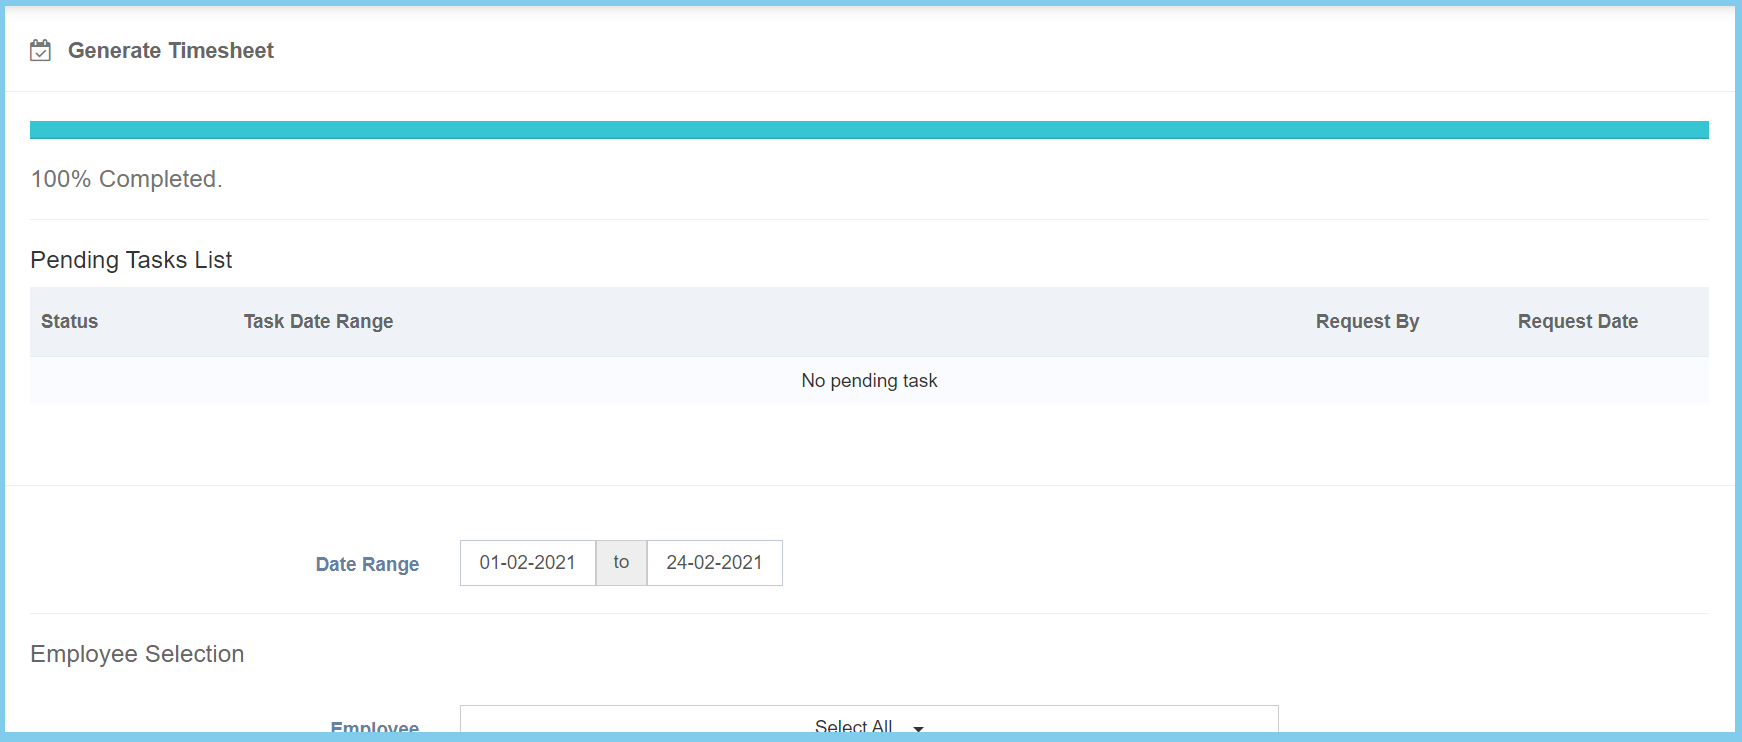The image size is (1742, 742).
Task: Expand the Select All employee dropdown
Action: 868,724
